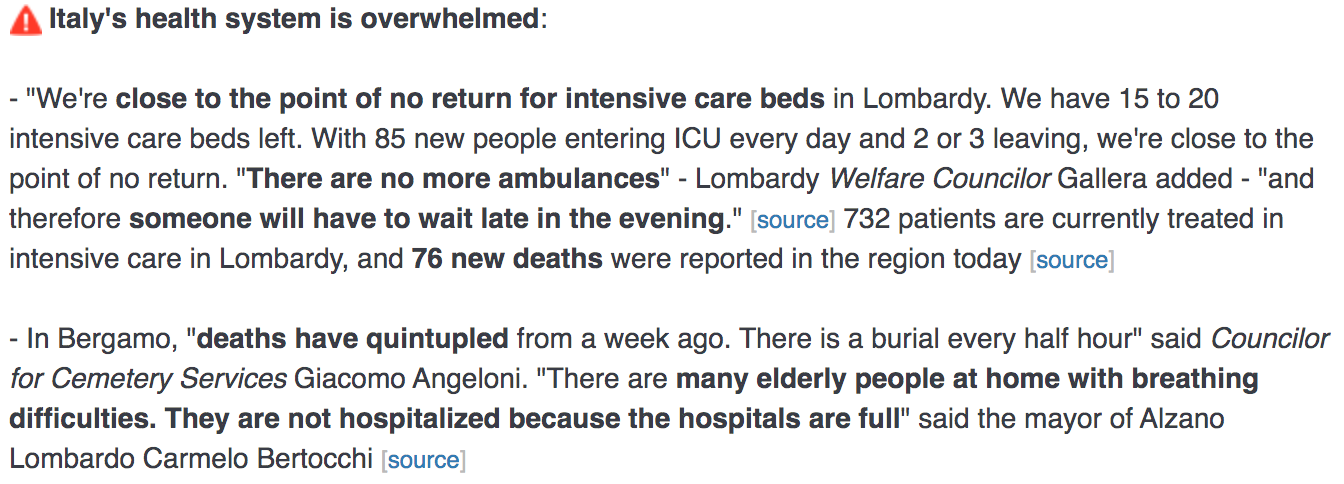Click the red warning triangle icon

(26, 21)
